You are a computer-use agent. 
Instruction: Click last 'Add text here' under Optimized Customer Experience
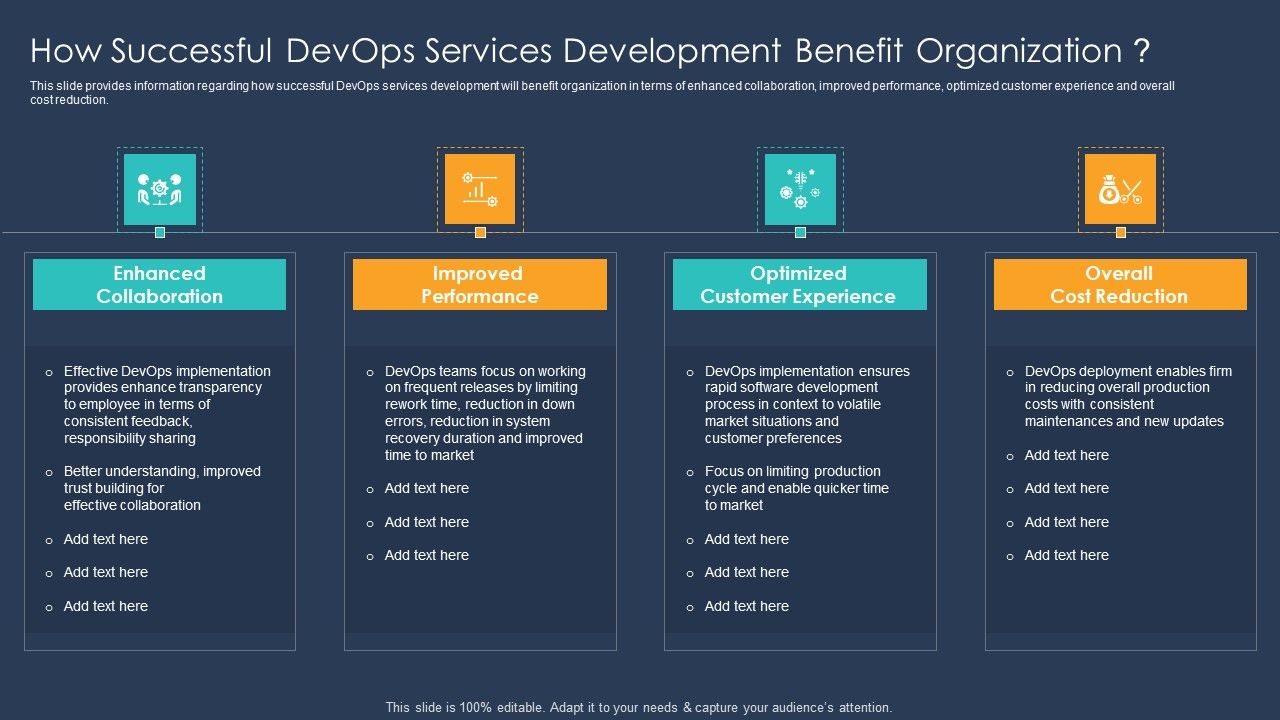coord(747,606)
